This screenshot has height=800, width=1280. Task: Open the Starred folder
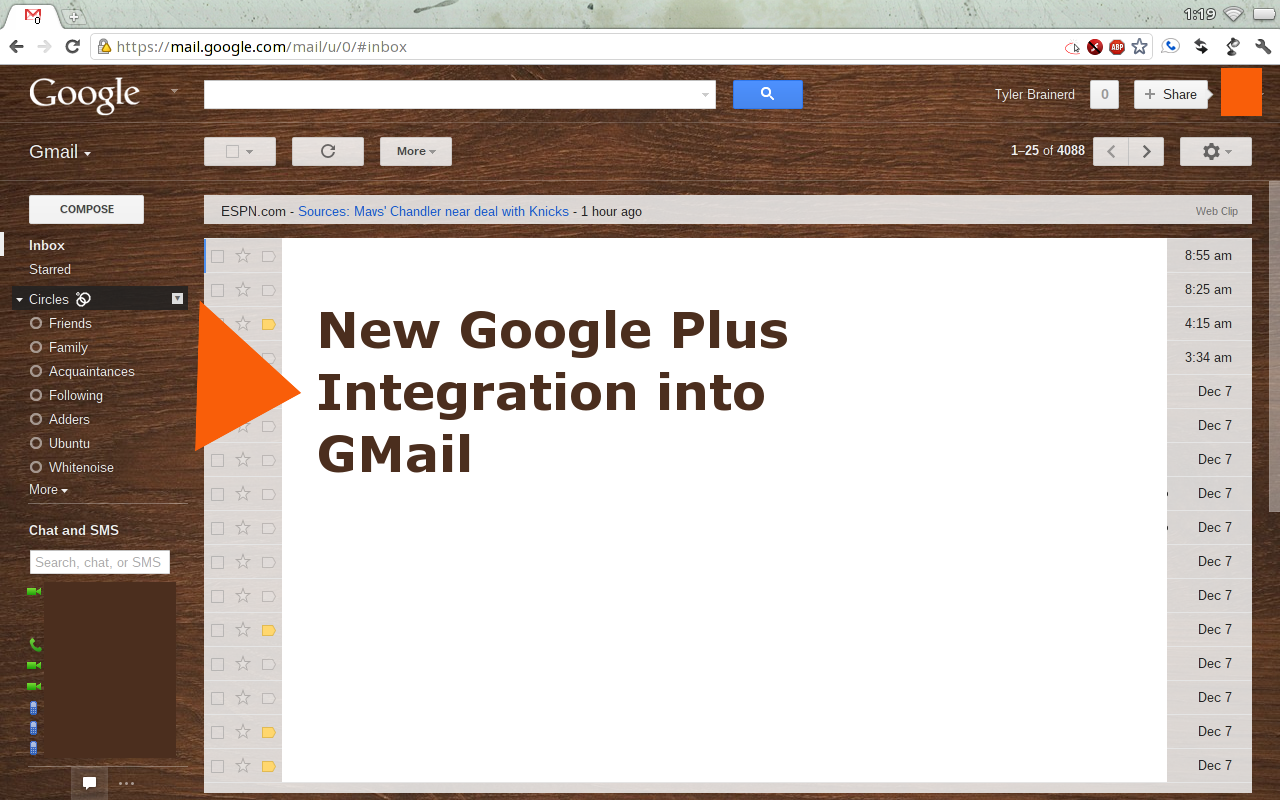point(50,269)
